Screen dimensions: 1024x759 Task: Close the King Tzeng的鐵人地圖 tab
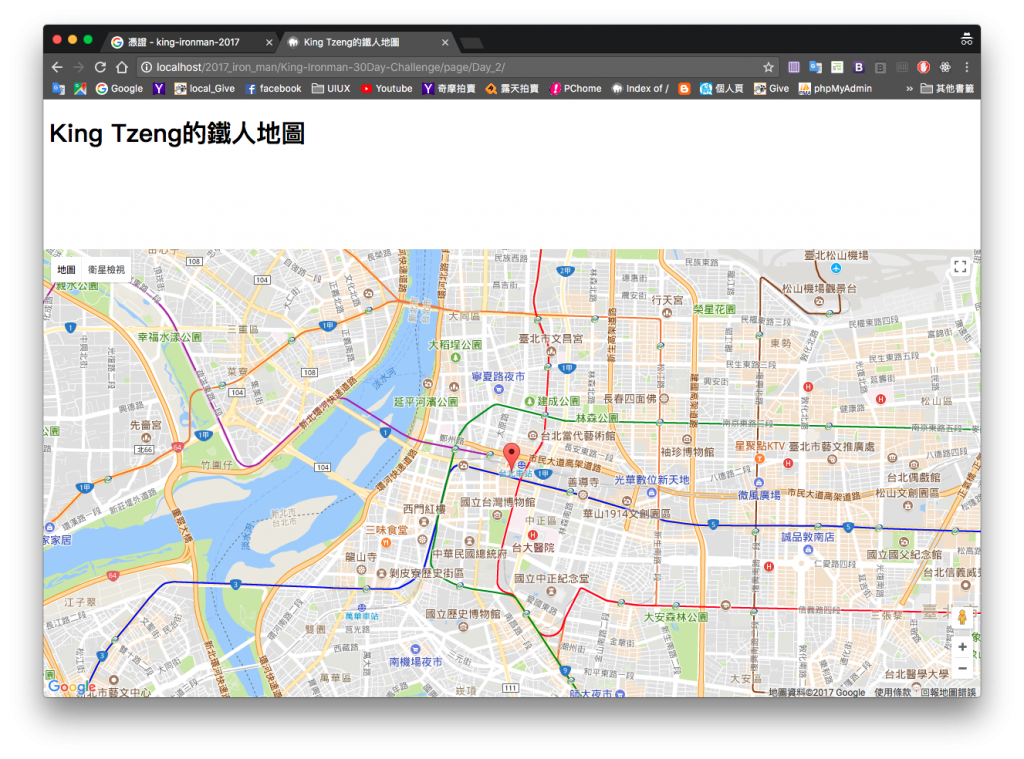(445, 42)
